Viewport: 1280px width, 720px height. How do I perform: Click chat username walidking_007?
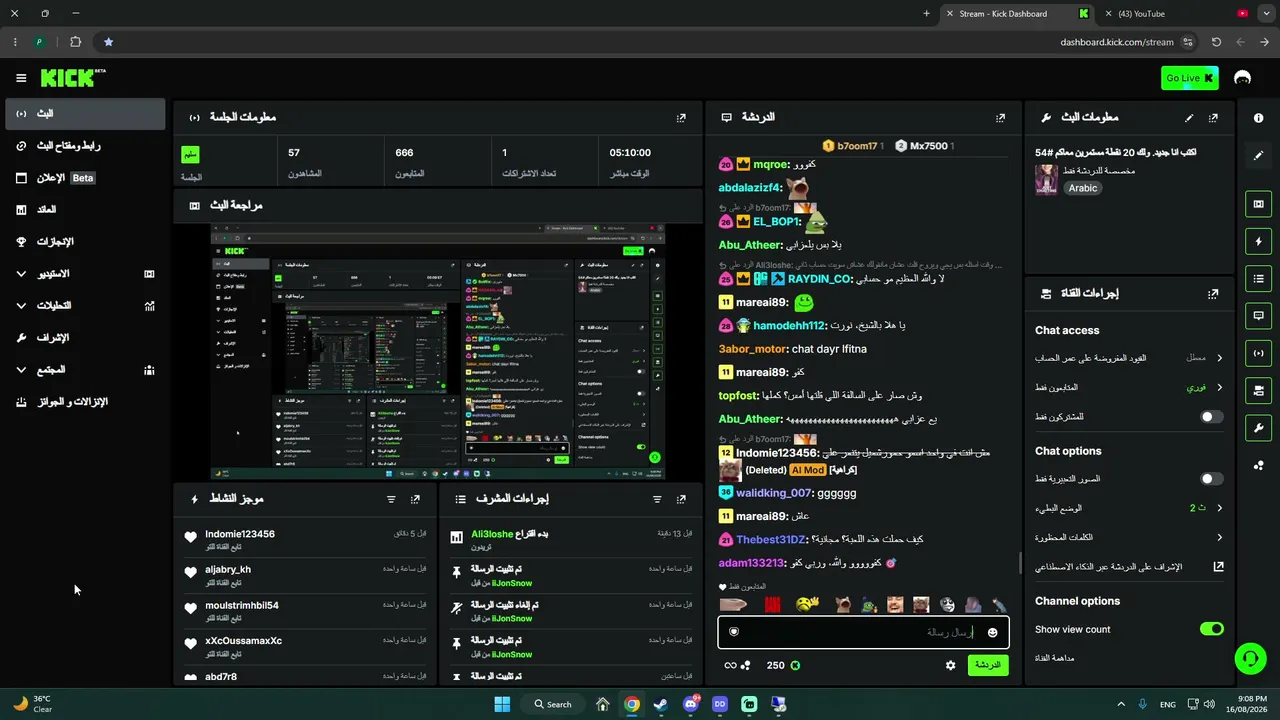775,493
